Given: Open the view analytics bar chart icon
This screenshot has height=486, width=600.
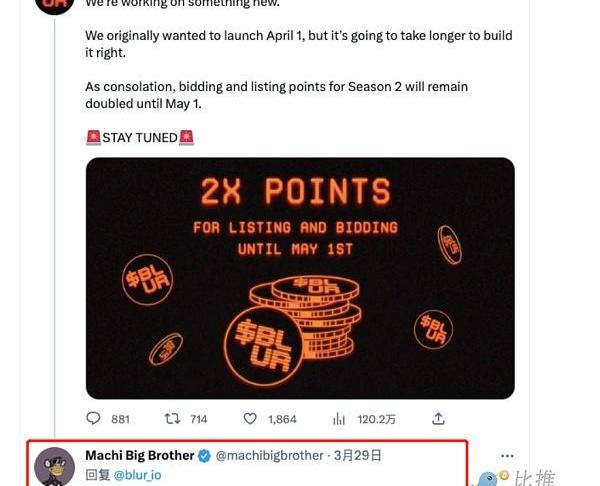Looking at the screenshot, I should click(x=338, y=419).
